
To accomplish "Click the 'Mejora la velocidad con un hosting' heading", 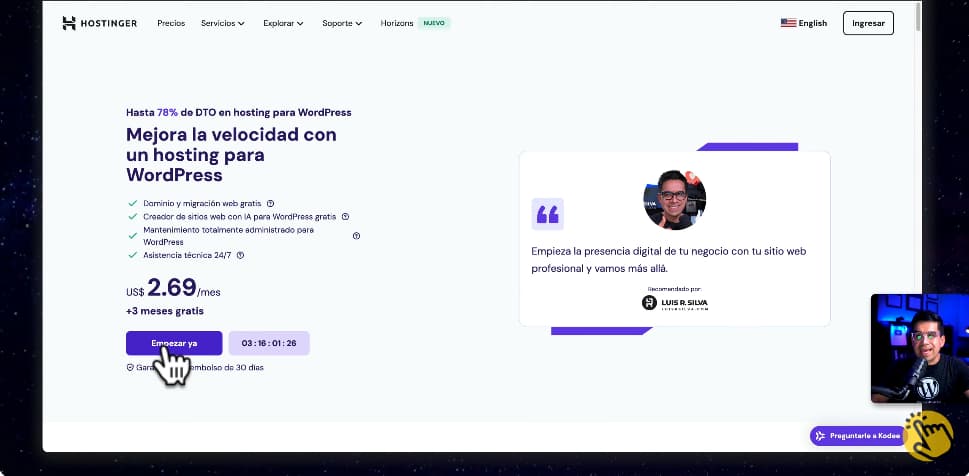I will click(231, 155).
